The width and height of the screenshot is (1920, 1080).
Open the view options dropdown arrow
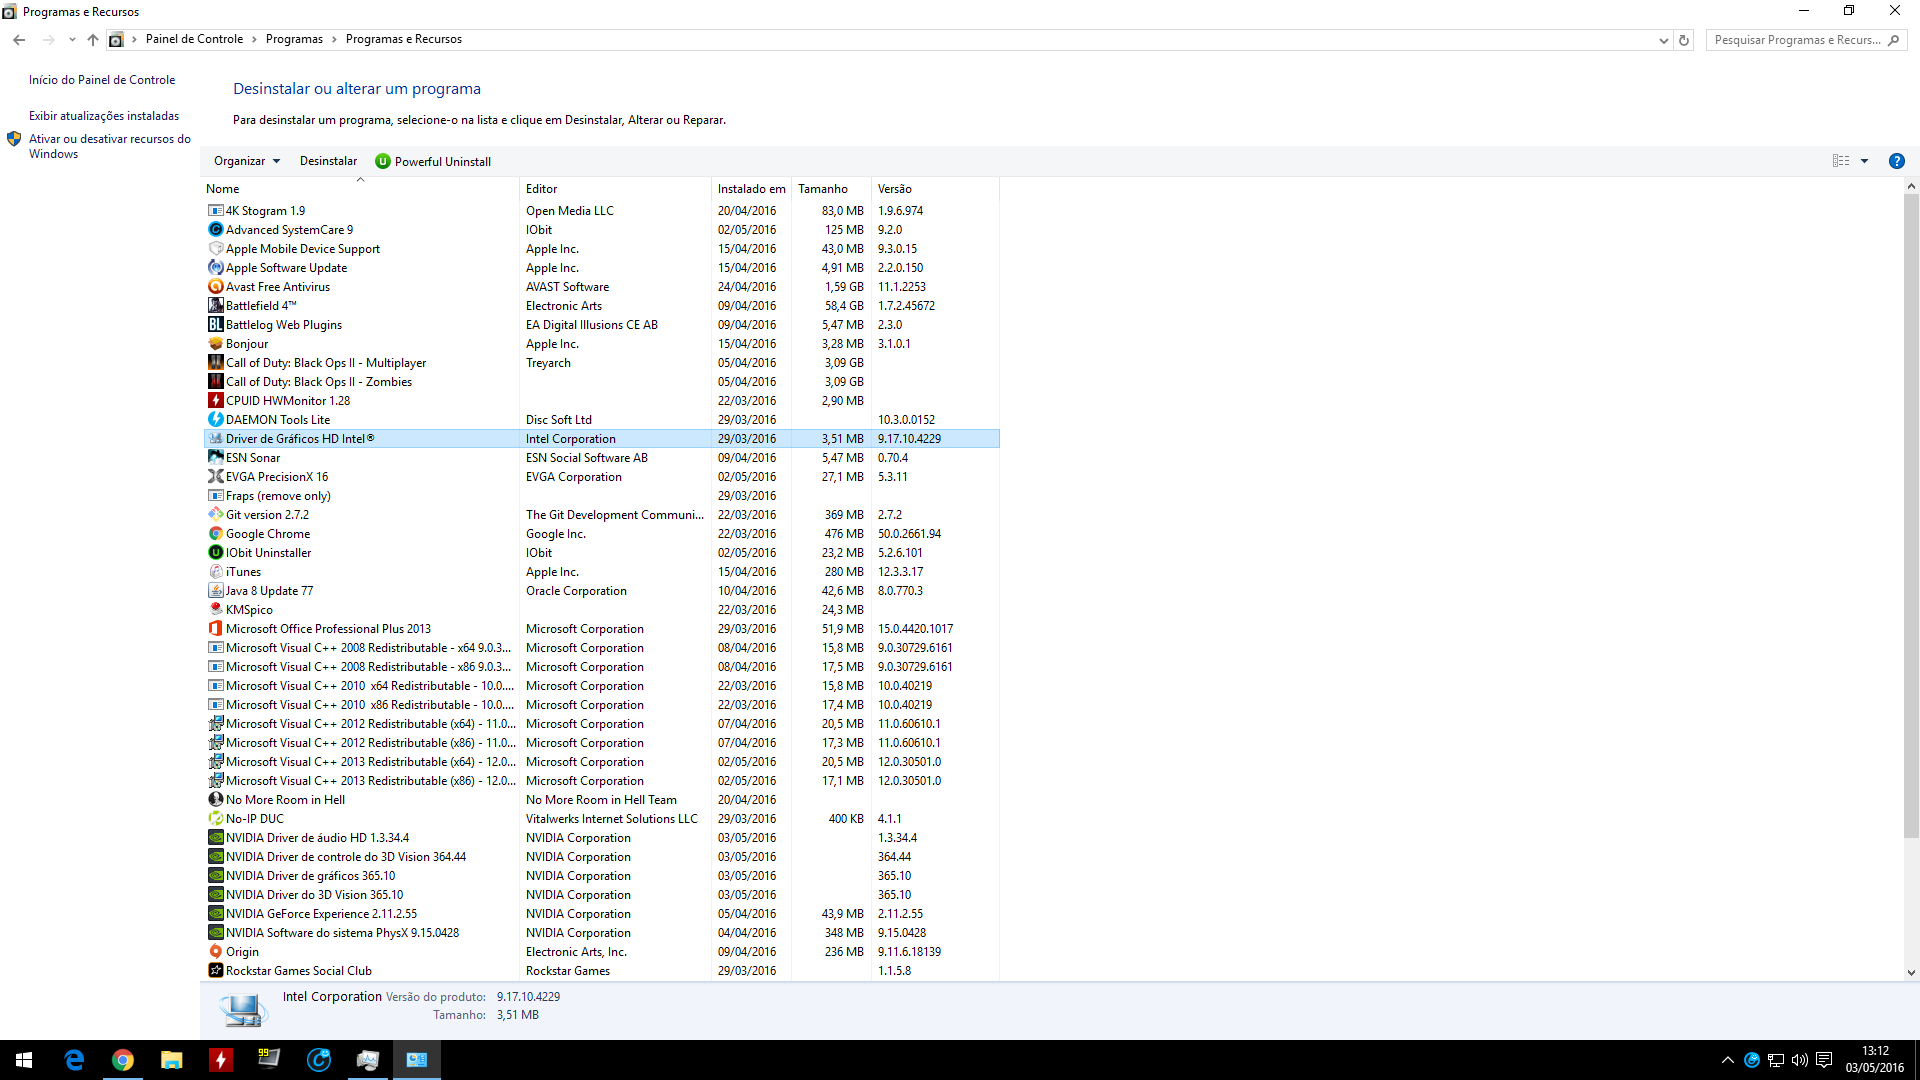1864,161
